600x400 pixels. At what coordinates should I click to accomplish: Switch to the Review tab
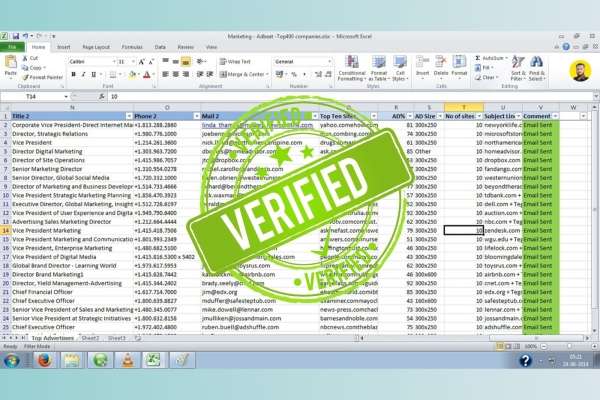pyautogui.click(x=186, y=47)
